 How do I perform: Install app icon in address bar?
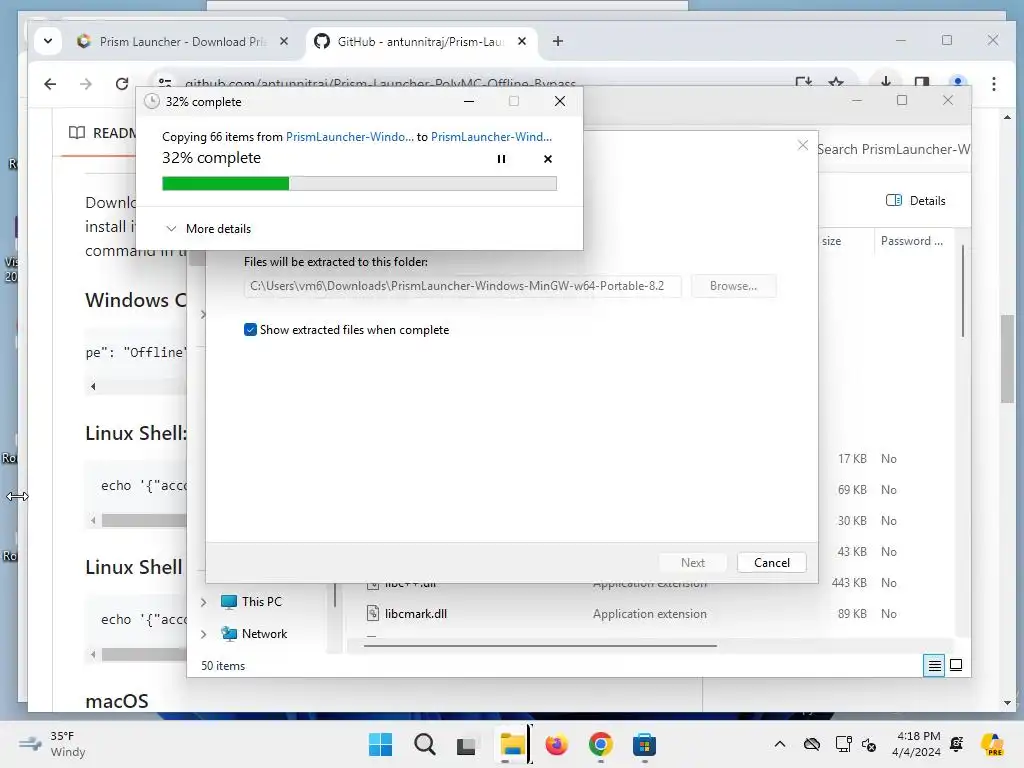coord(803,83)
